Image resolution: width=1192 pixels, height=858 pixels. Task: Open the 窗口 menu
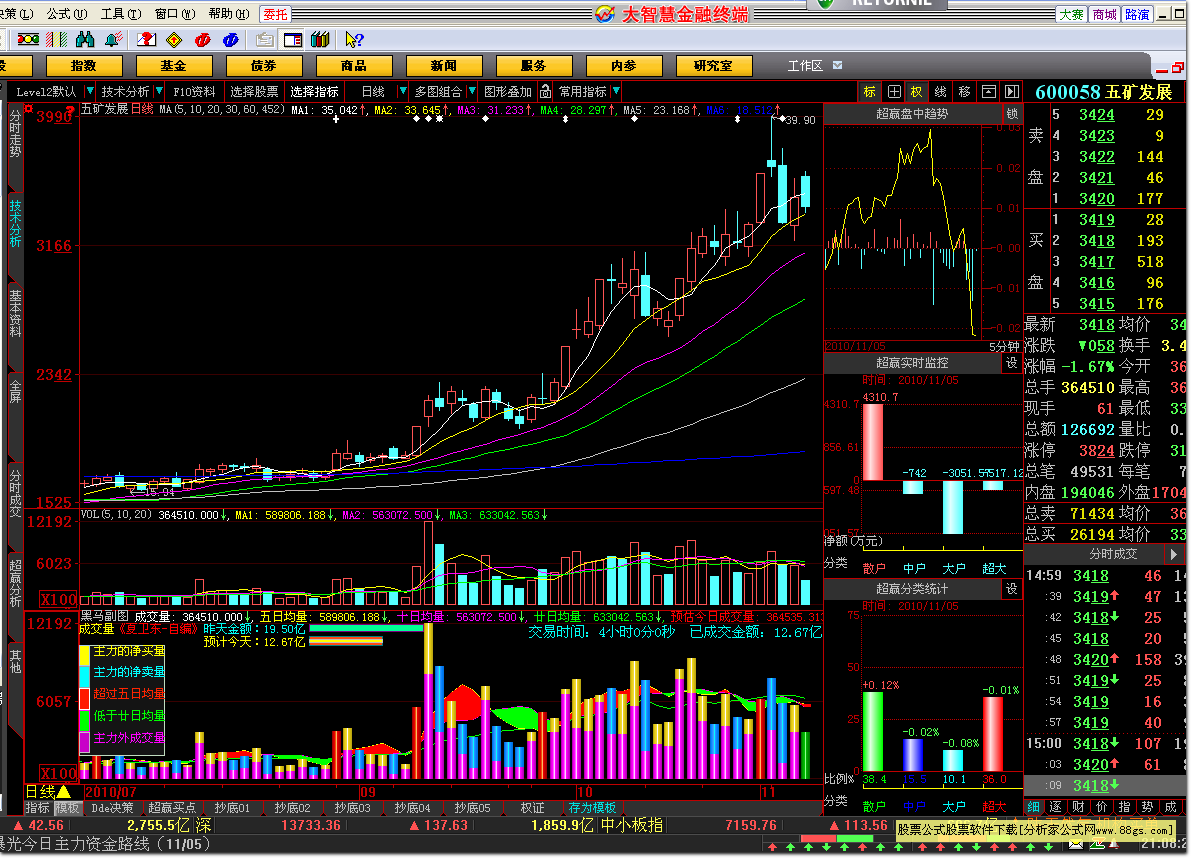tap(175, 14)
